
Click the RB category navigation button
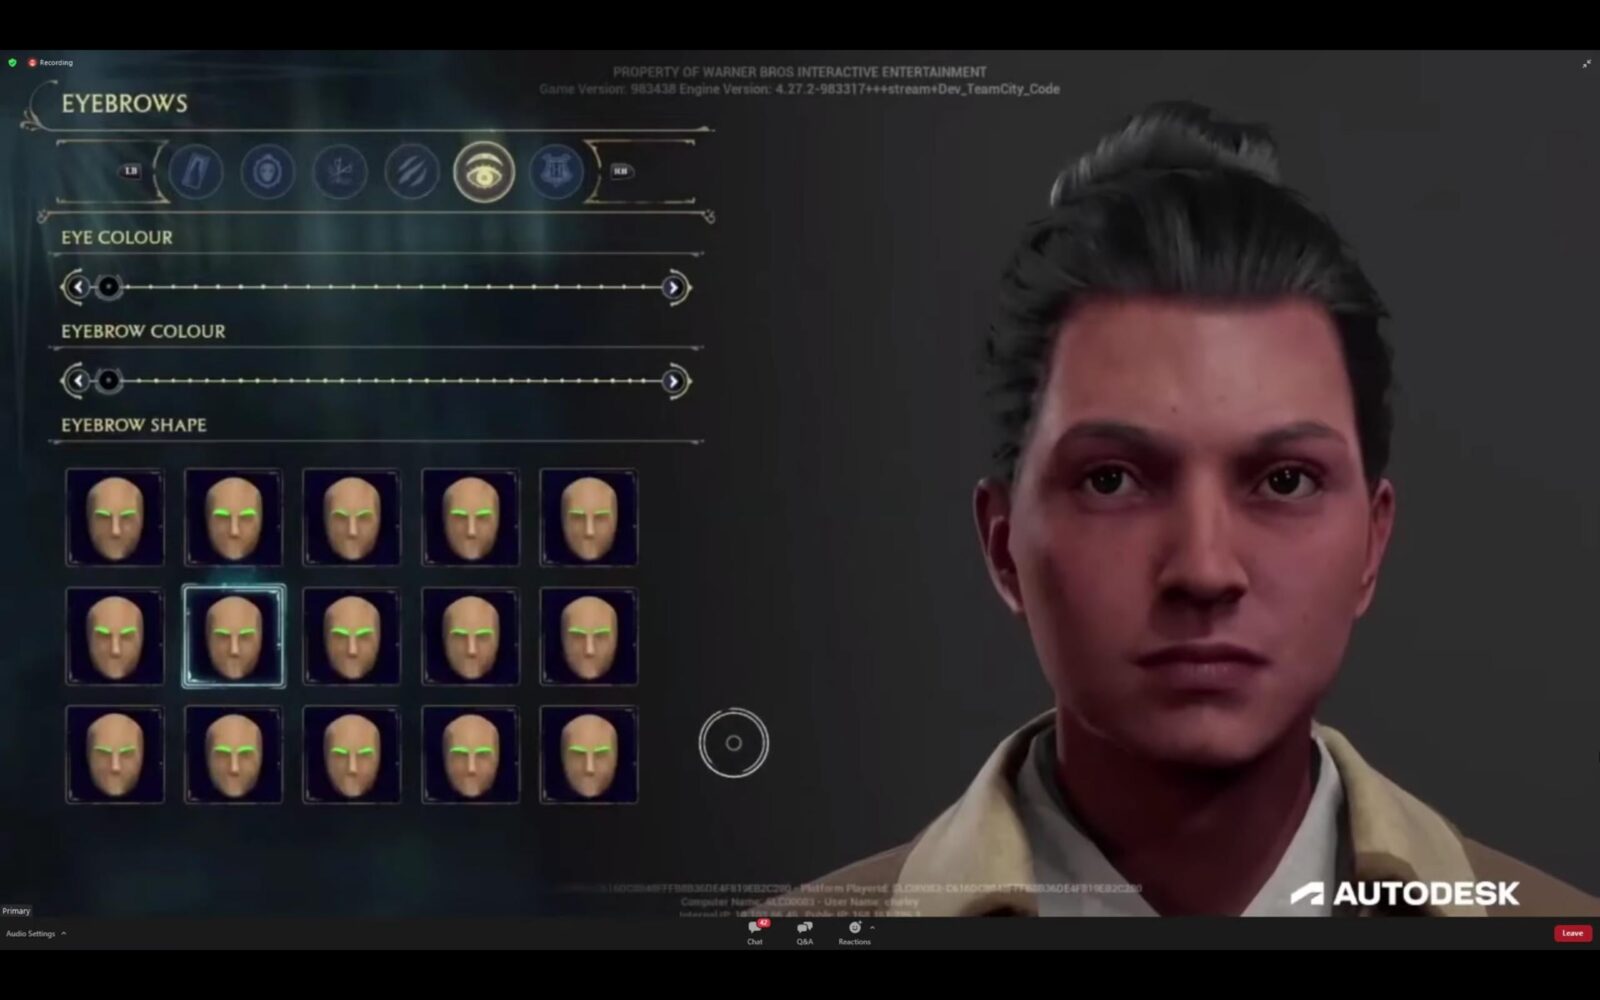[618, 170]
